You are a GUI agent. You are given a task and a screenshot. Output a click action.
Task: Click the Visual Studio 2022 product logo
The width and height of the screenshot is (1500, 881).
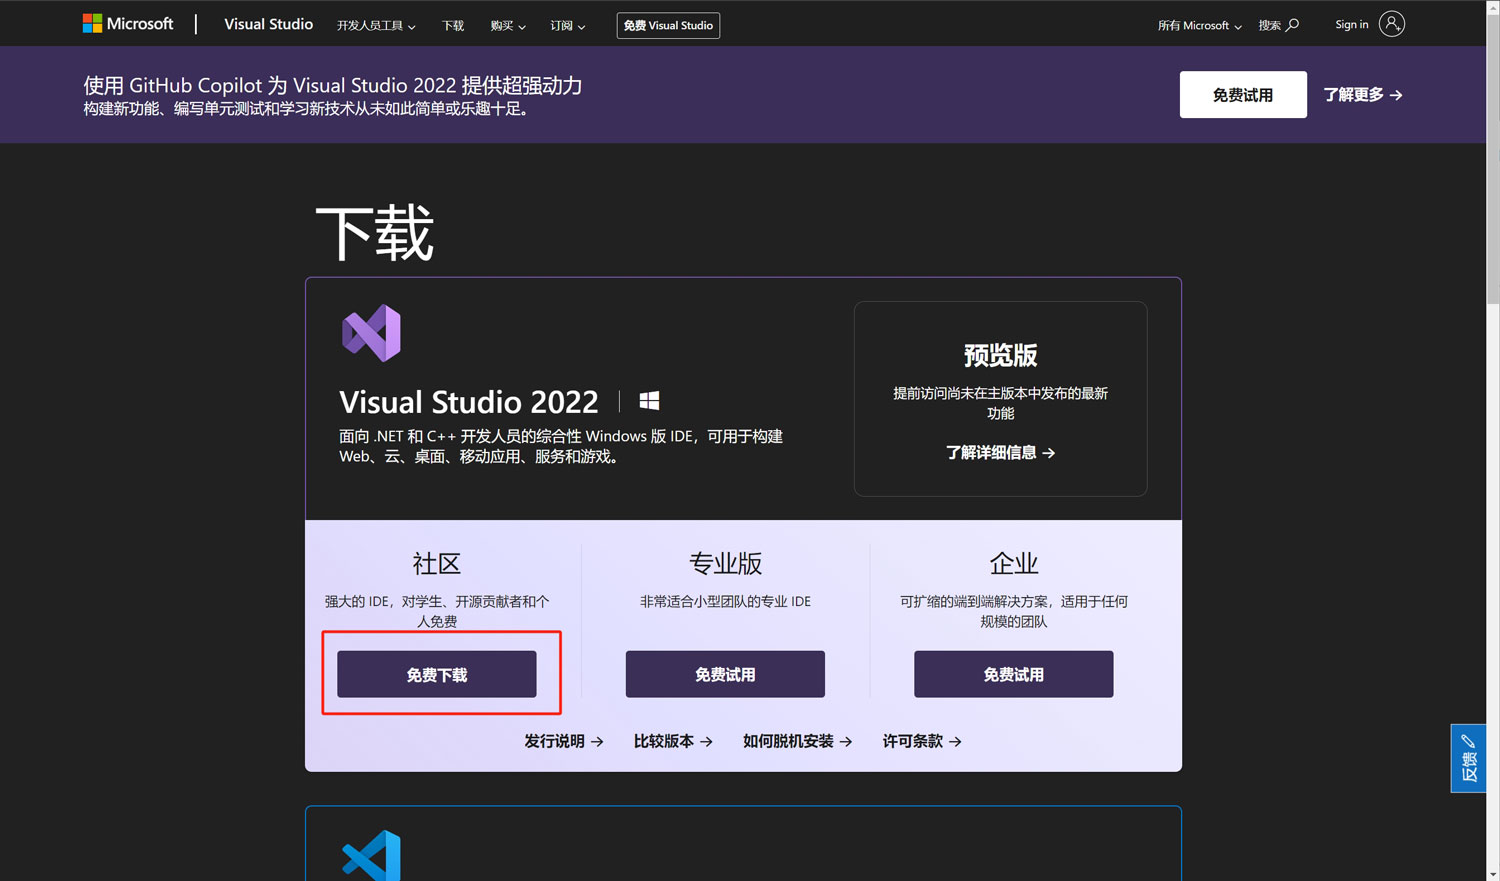point(371,333)
